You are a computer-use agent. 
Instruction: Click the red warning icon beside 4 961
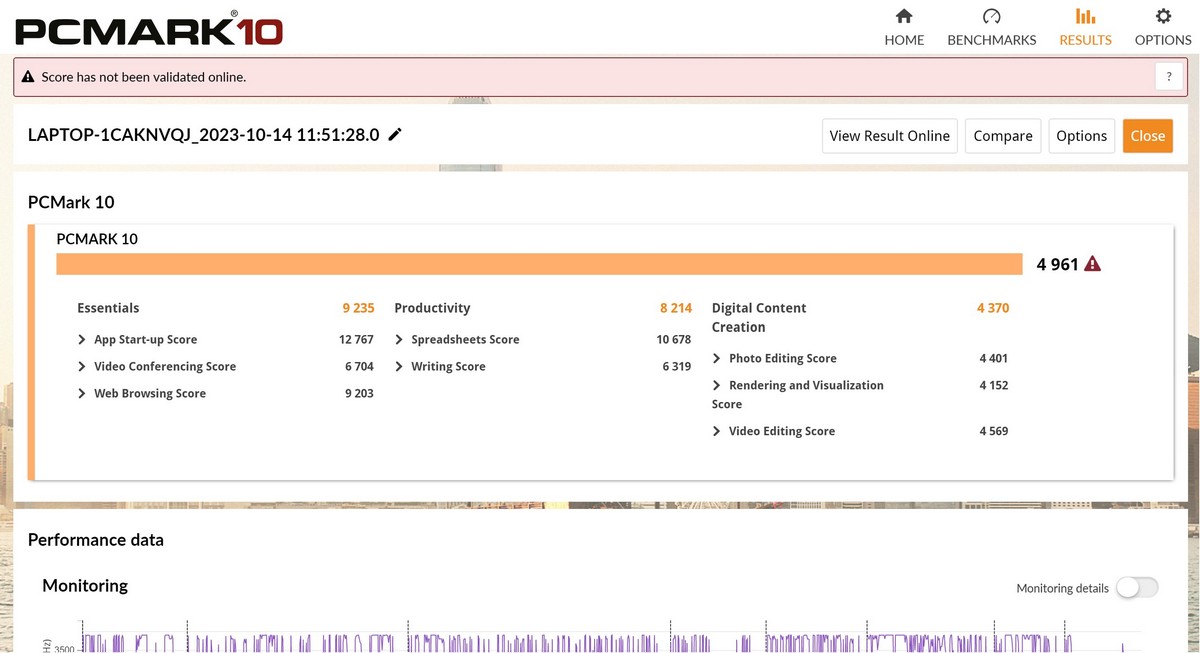point(1092,264)
